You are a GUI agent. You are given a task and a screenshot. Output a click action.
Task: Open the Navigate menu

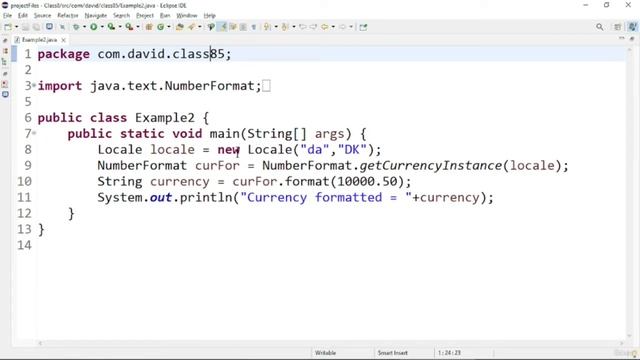click(x=96, y=16)
